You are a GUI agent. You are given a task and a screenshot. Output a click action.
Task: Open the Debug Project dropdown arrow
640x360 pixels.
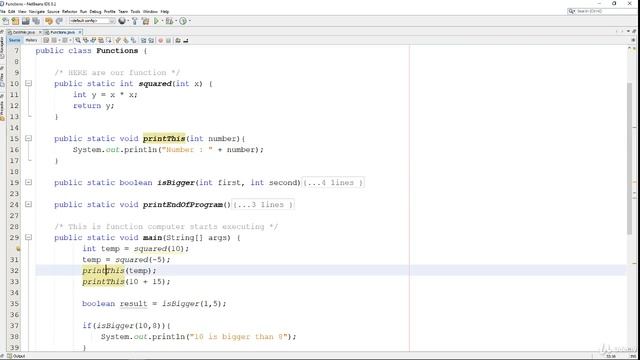pyautogui.click(x=176, y=21)
